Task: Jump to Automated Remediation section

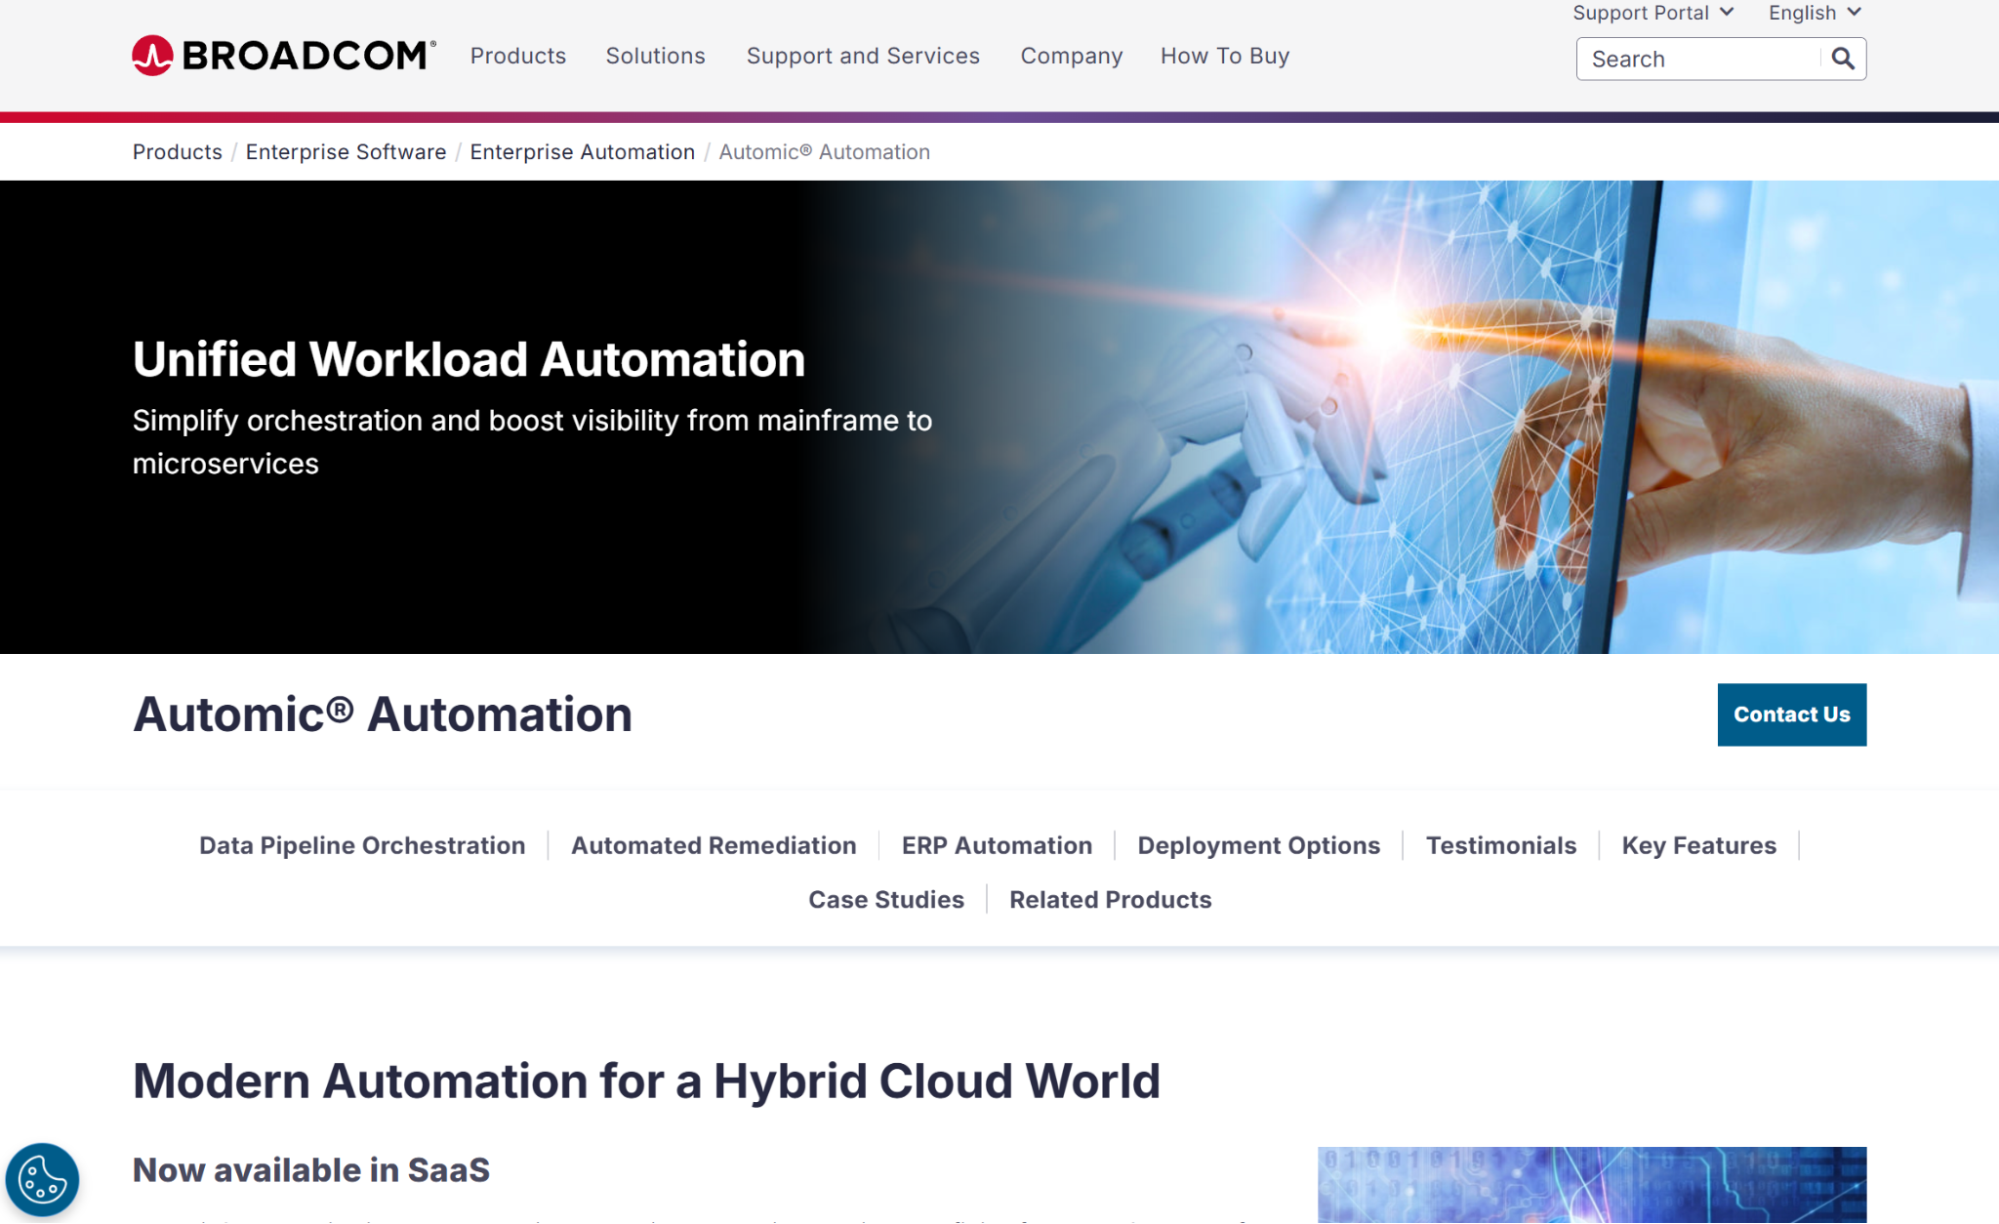Action: point(713,845)
